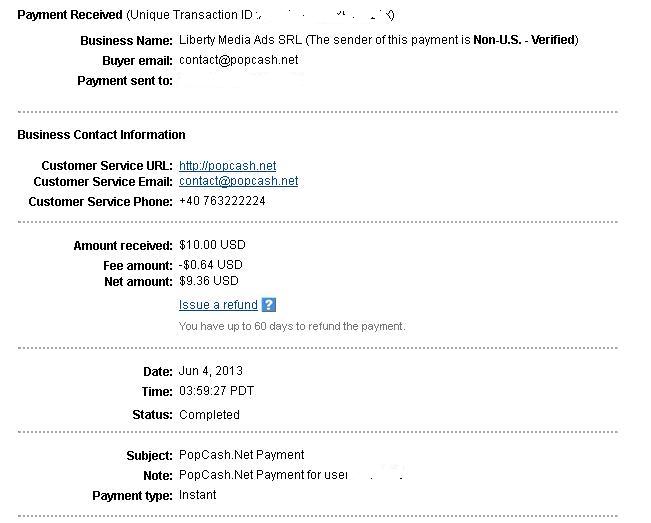Click the refund help question mark icon
The width and height of the screenshot is (651, 523).
point(269,305)
